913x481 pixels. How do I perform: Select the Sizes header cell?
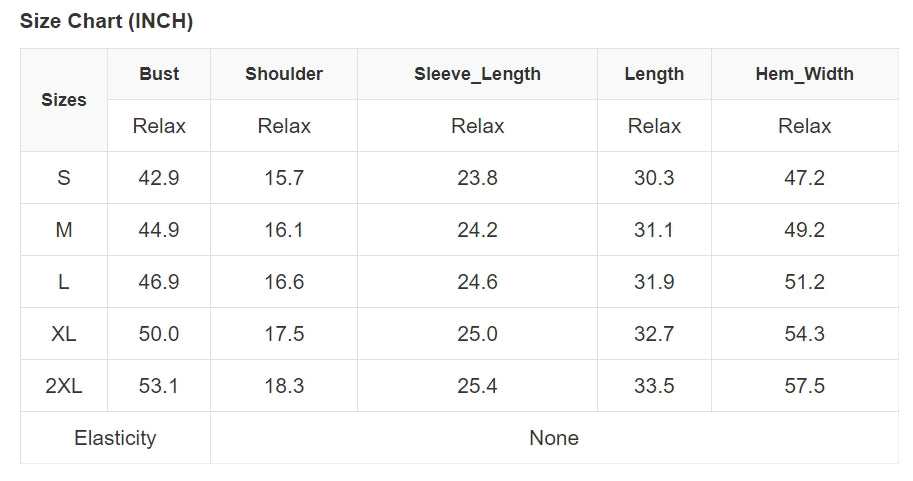coord(64,100)
